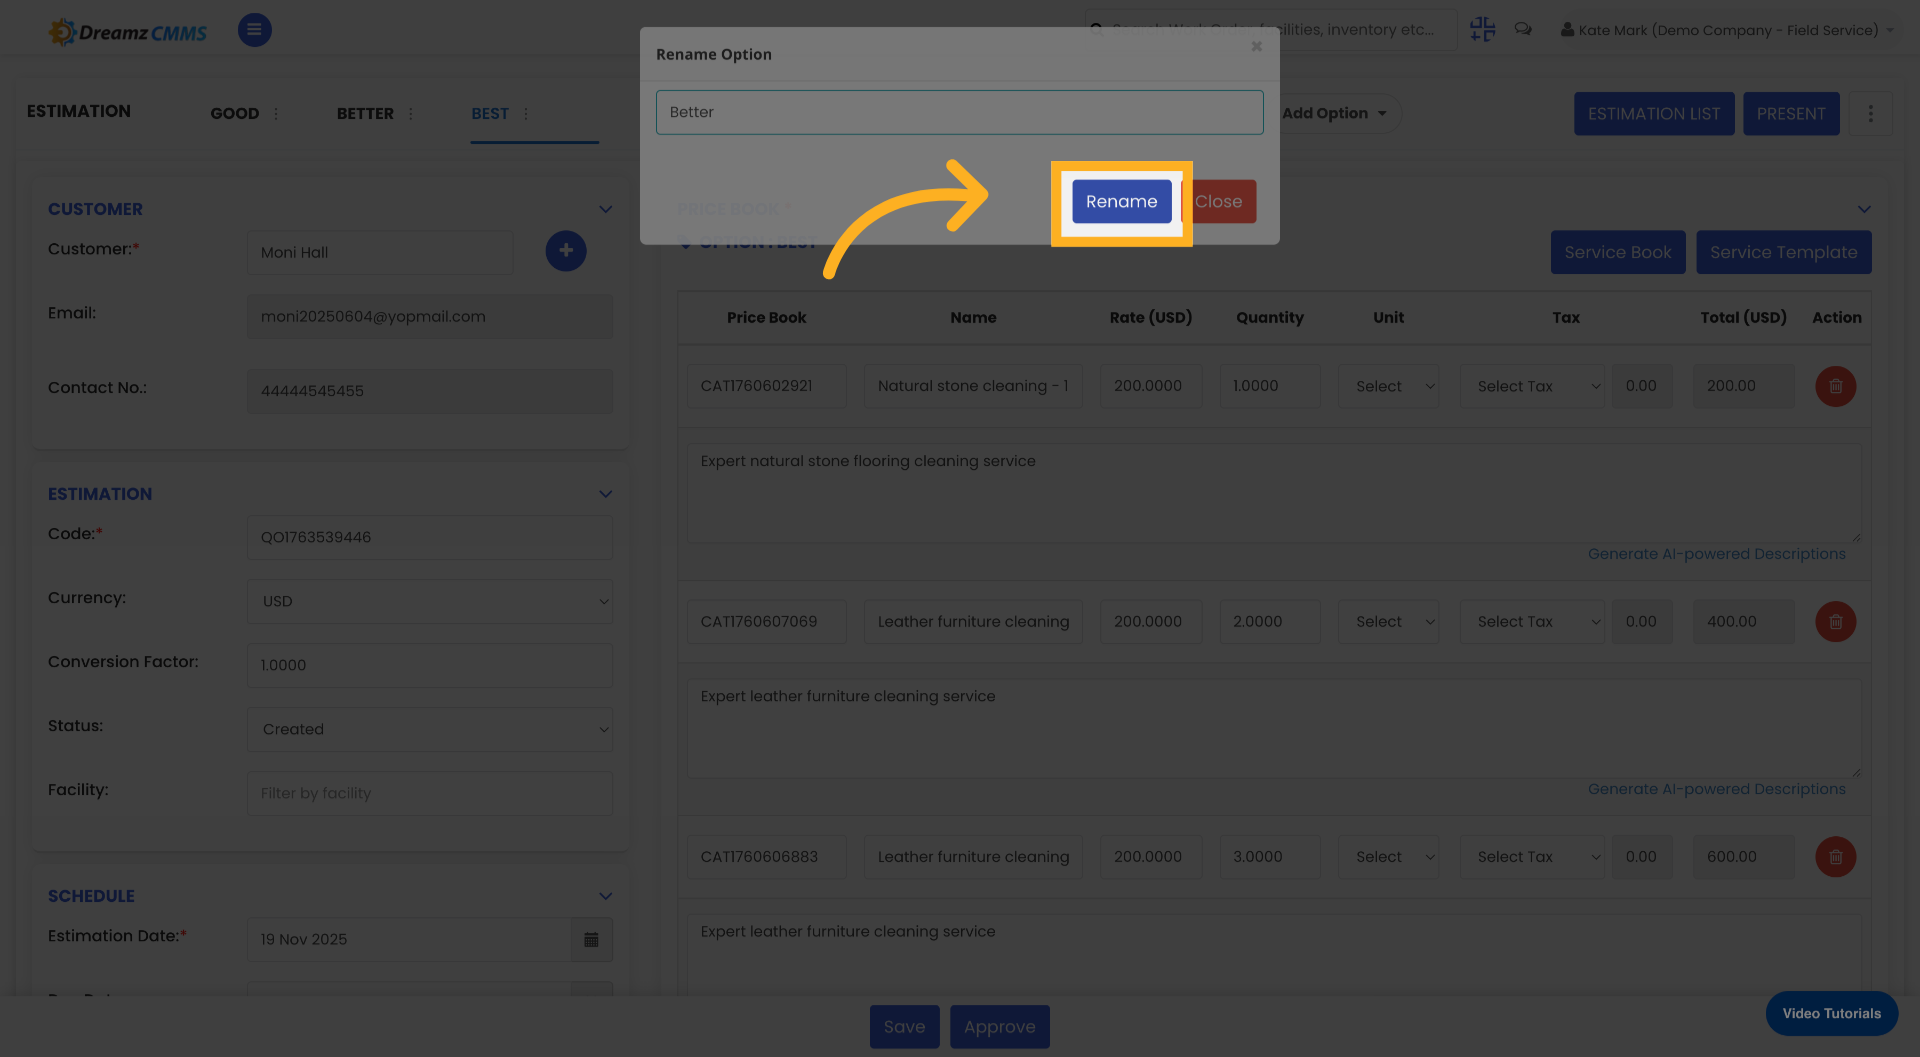Collapse the price book panel chevron
The width and height of the screenshot is (1920, 1057).
1864,209
